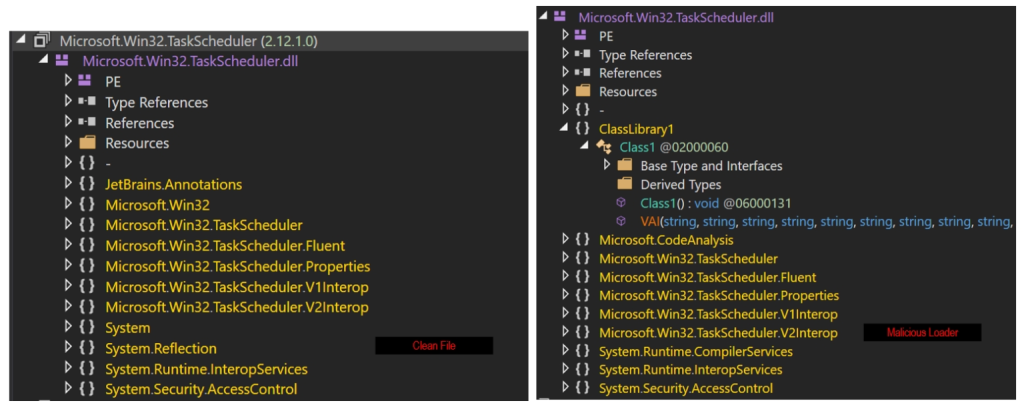Click Resources folder icon in malicious loader tree
This screenshot has height=403, width=1024.
coord(583,91)
